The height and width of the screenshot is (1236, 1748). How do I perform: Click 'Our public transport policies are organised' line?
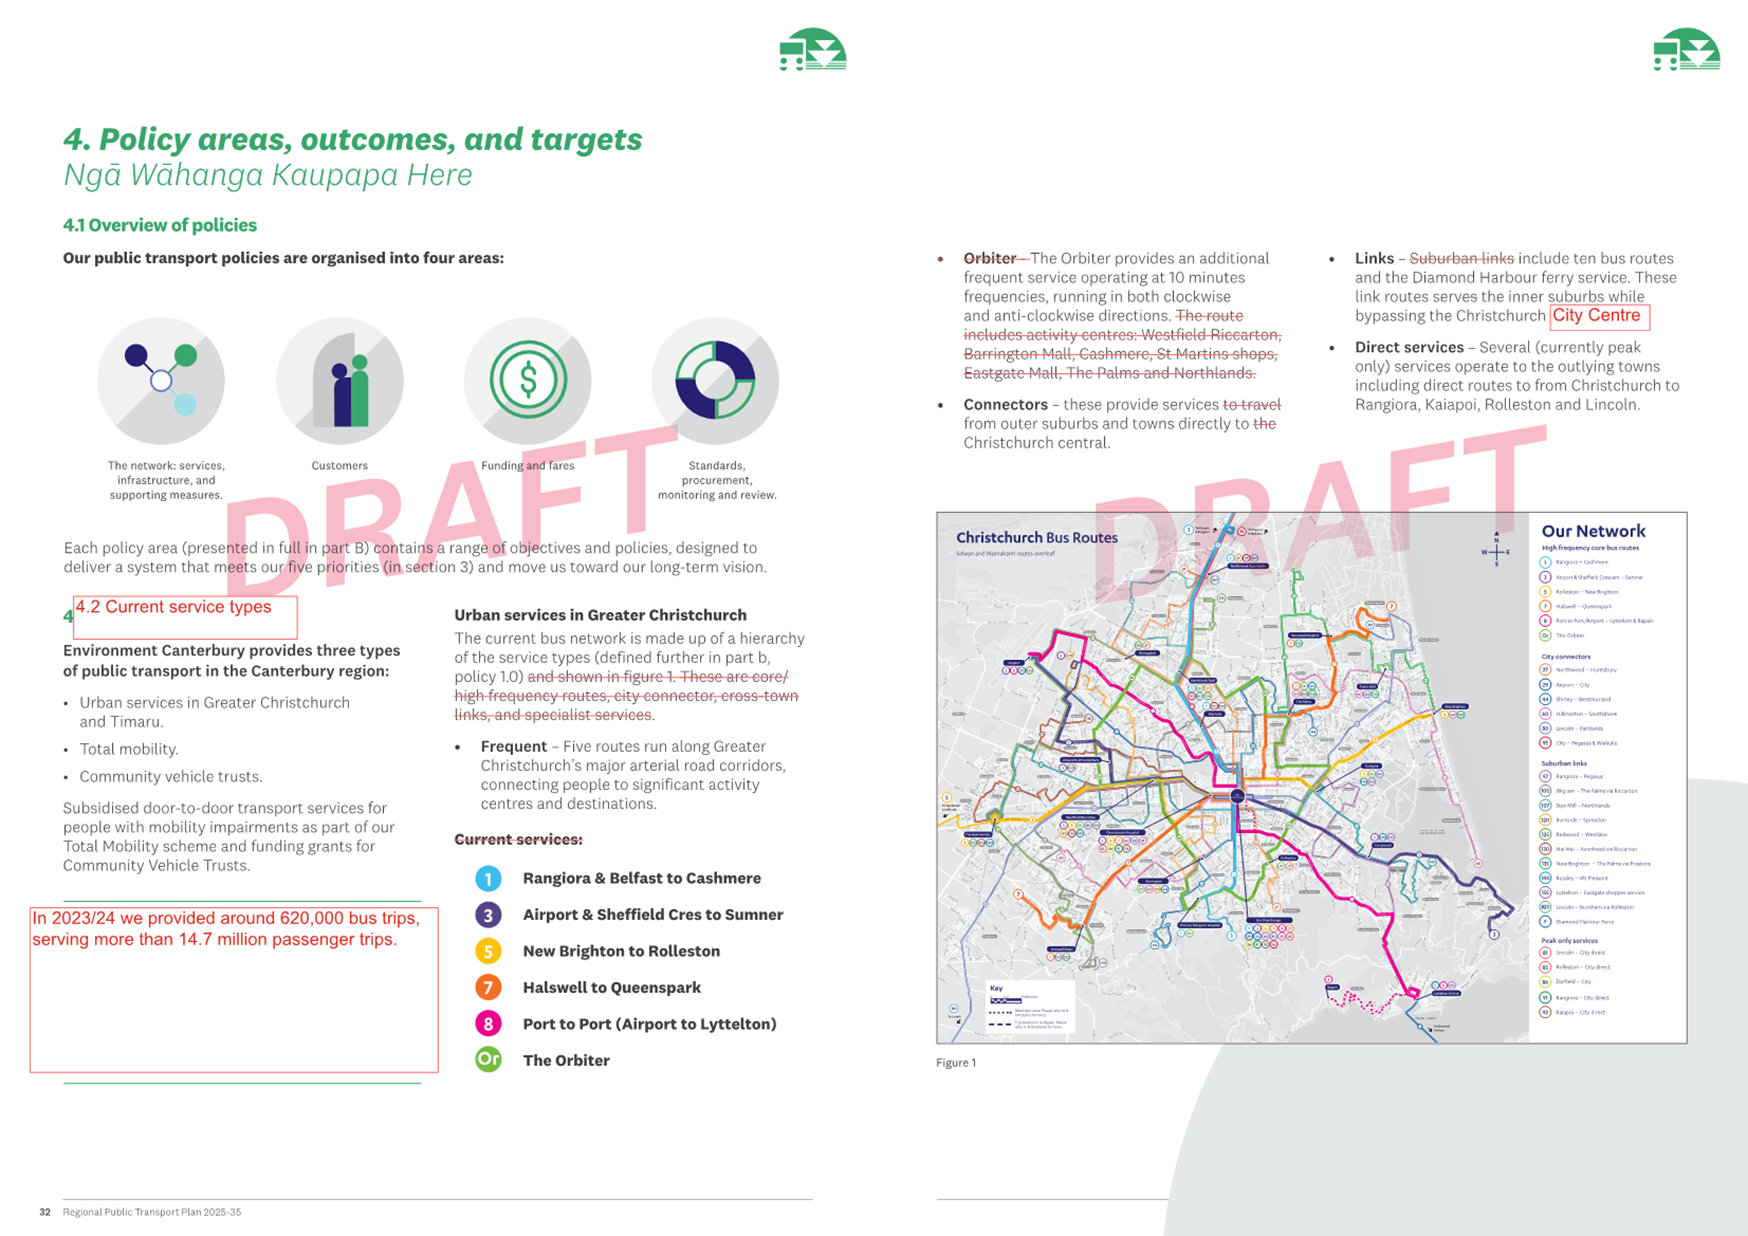click(x=283, y=258)
